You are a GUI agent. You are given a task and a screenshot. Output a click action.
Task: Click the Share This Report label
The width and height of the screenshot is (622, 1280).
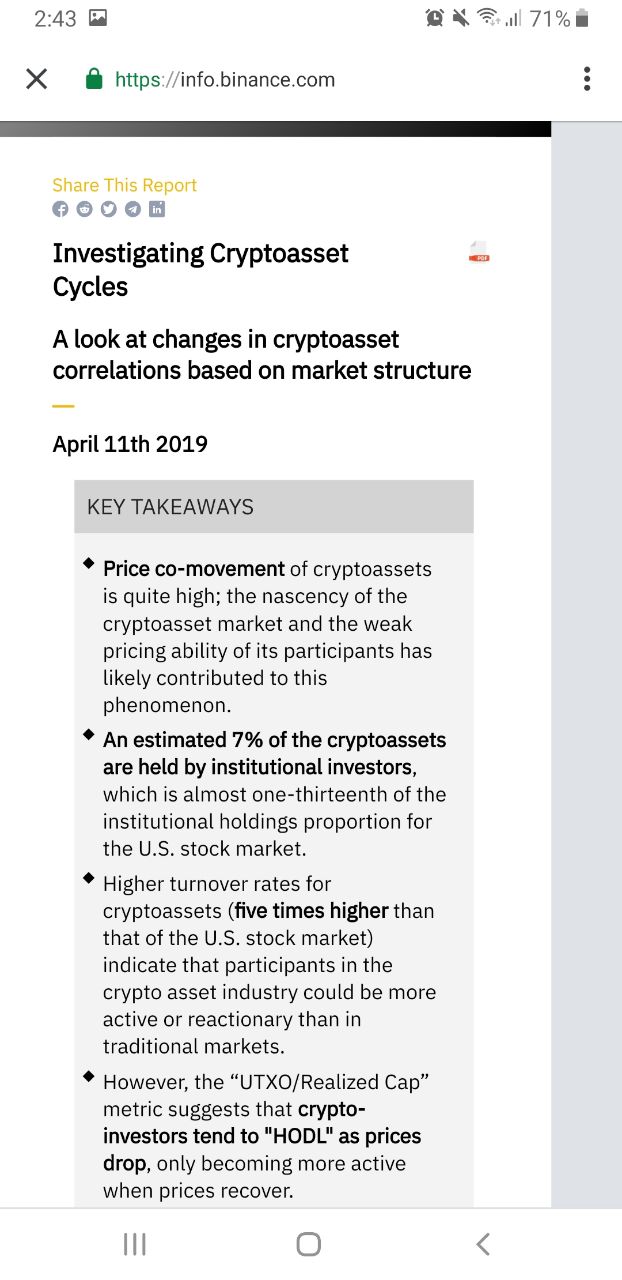124,185
